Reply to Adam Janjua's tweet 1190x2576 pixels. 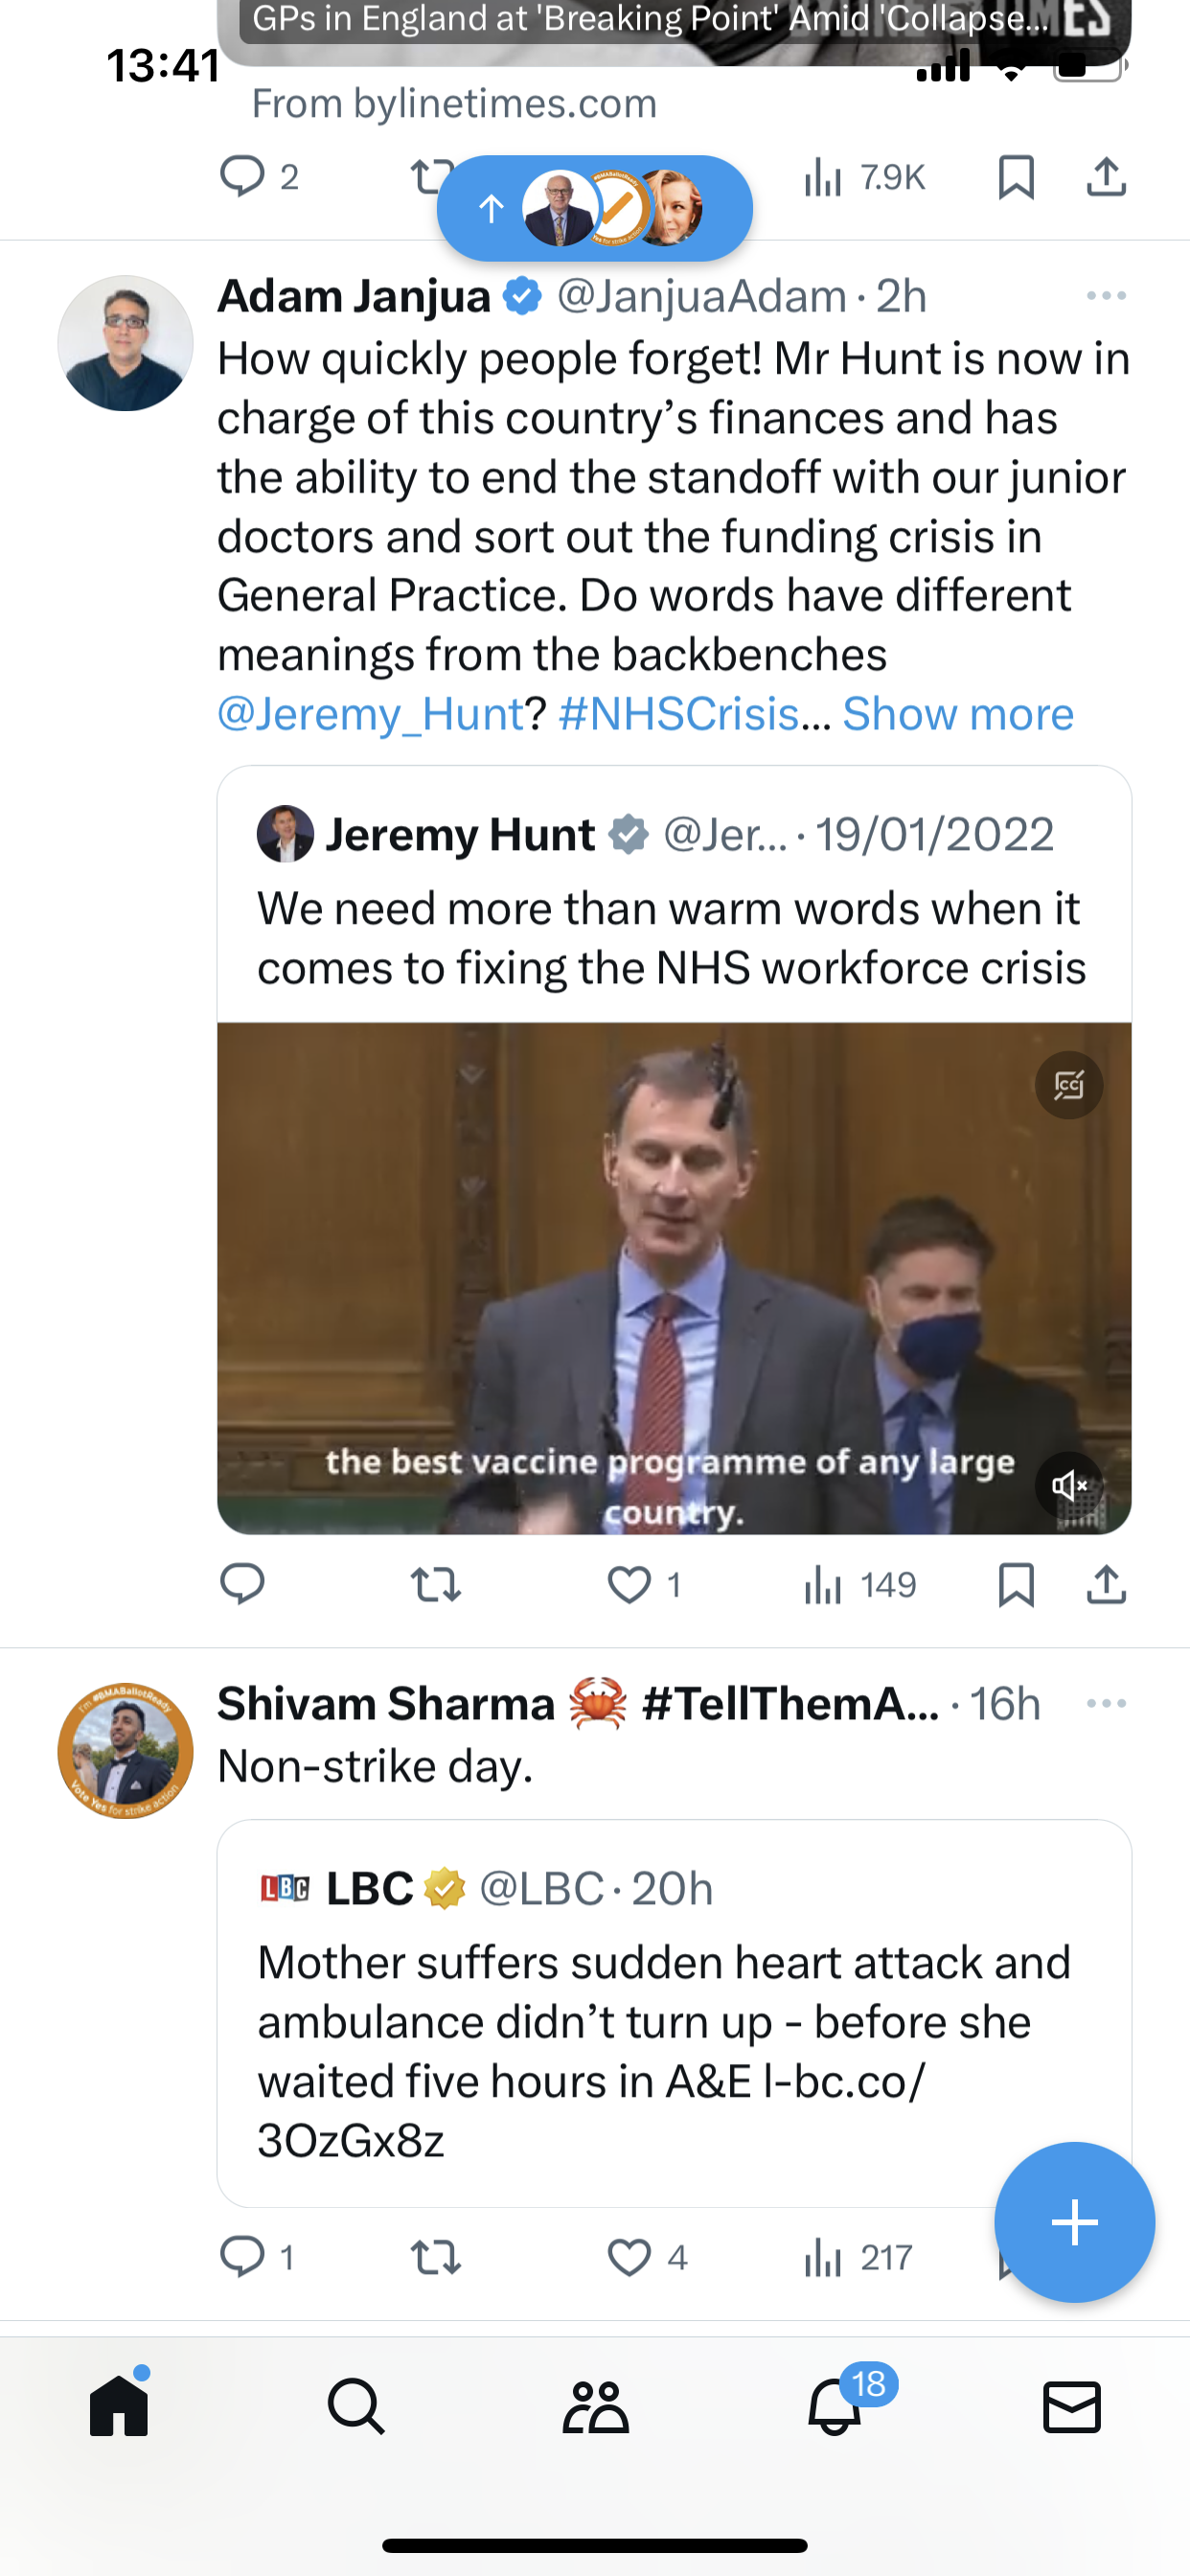(x=242, y=1584)
